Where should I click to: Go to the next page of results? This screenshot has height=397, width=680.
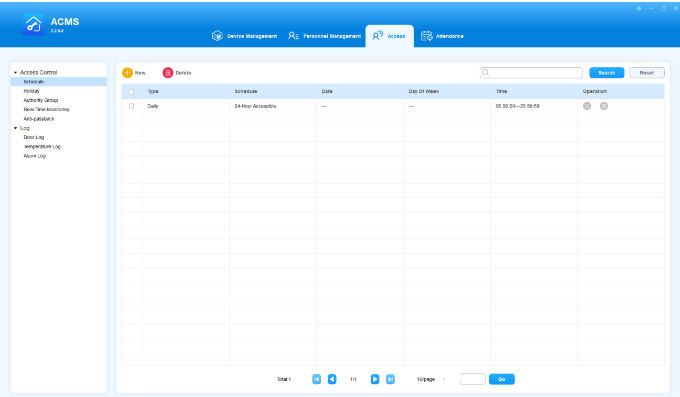[x=375, y=379]
